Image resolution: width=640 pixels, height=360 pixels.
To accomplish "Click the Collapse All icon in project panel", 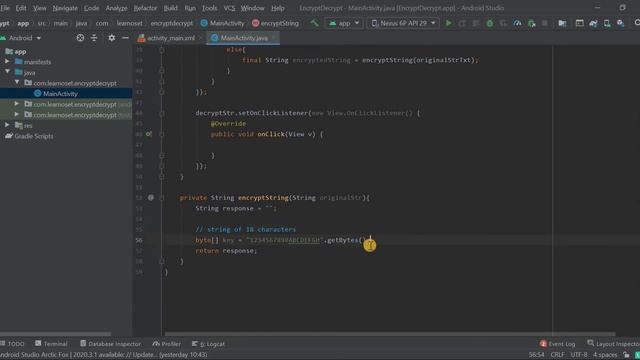I will [94, 38].
